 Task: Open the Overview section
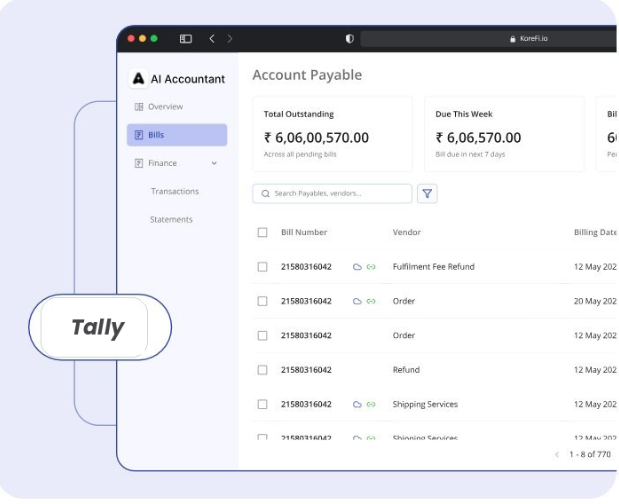(177, 107)
